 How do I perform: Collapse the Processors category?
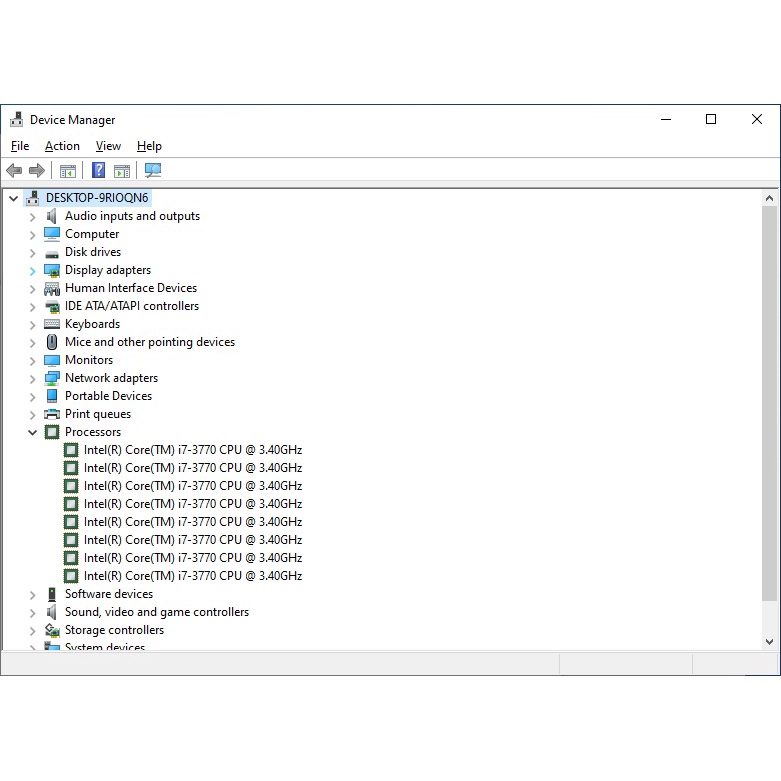[32, 432]
